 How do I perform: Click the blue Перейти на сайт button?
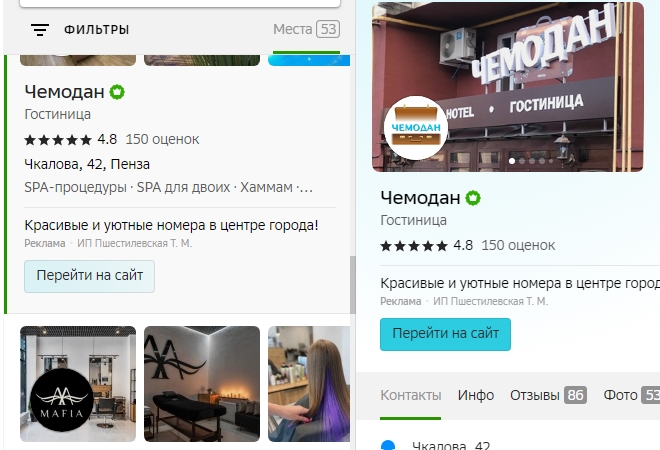click(x=445, y=334)
